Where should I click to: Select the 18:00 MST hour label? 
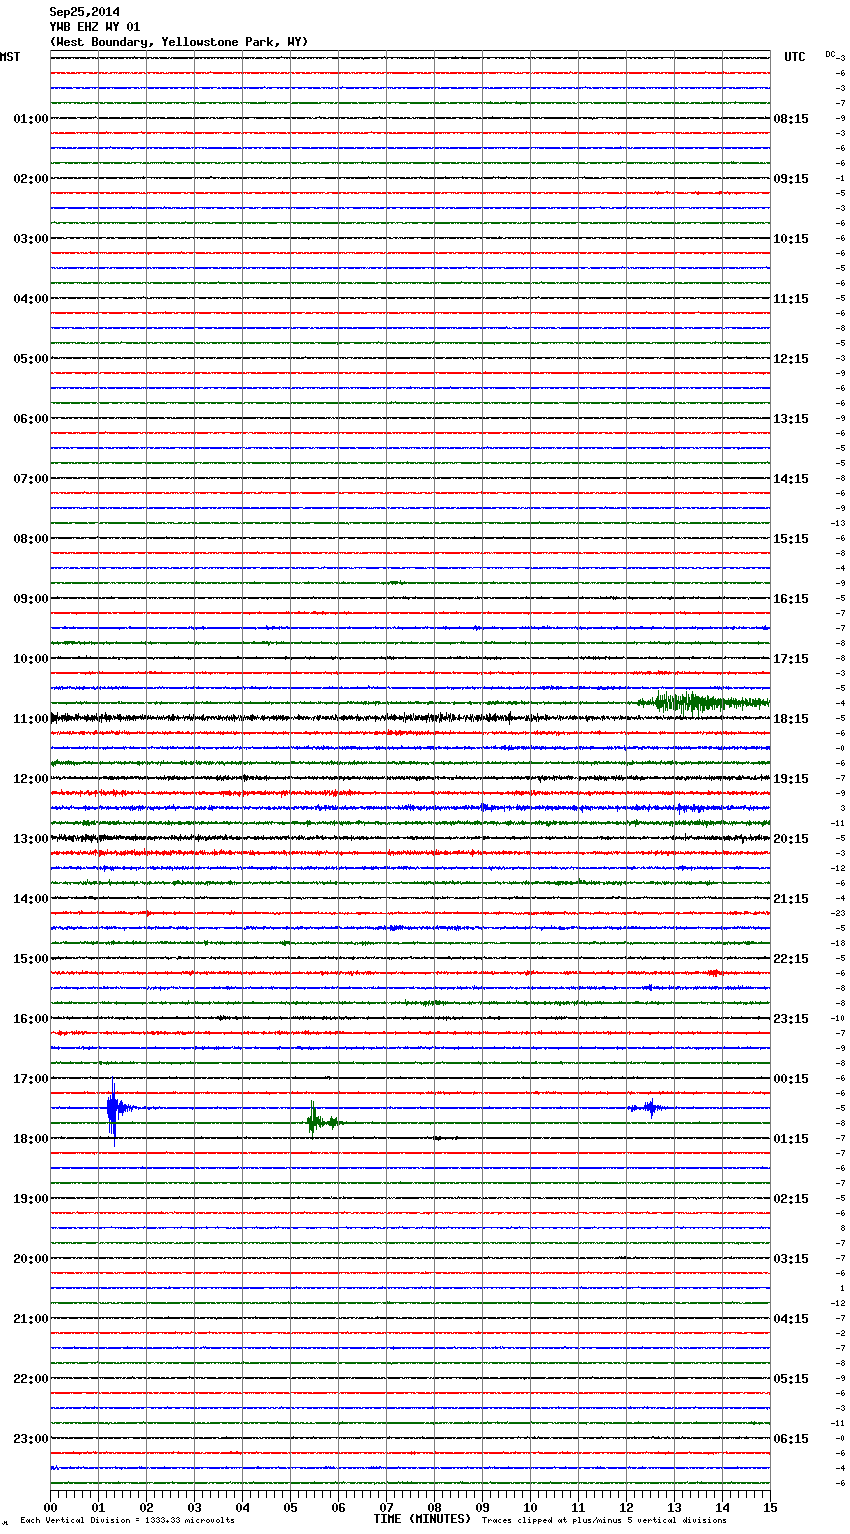pos(31,1139)
